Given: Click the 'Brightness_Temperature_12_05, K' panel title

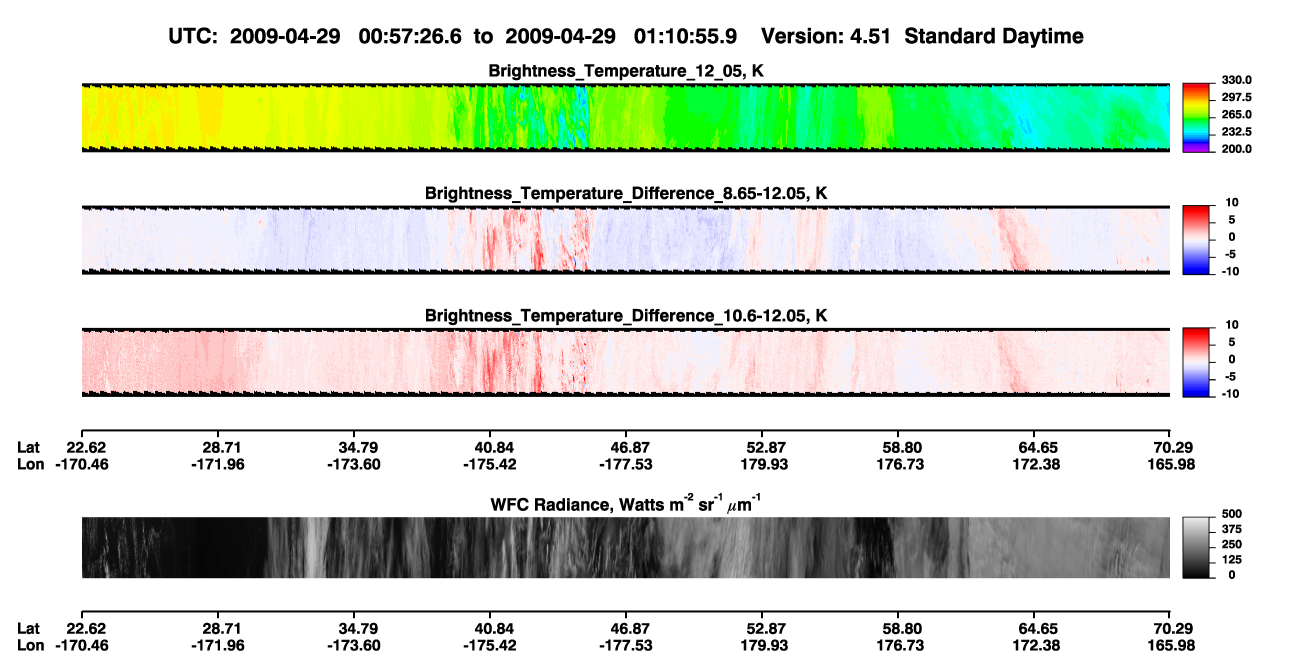Looking at the screenshot, I should click(x=626, y=71).
